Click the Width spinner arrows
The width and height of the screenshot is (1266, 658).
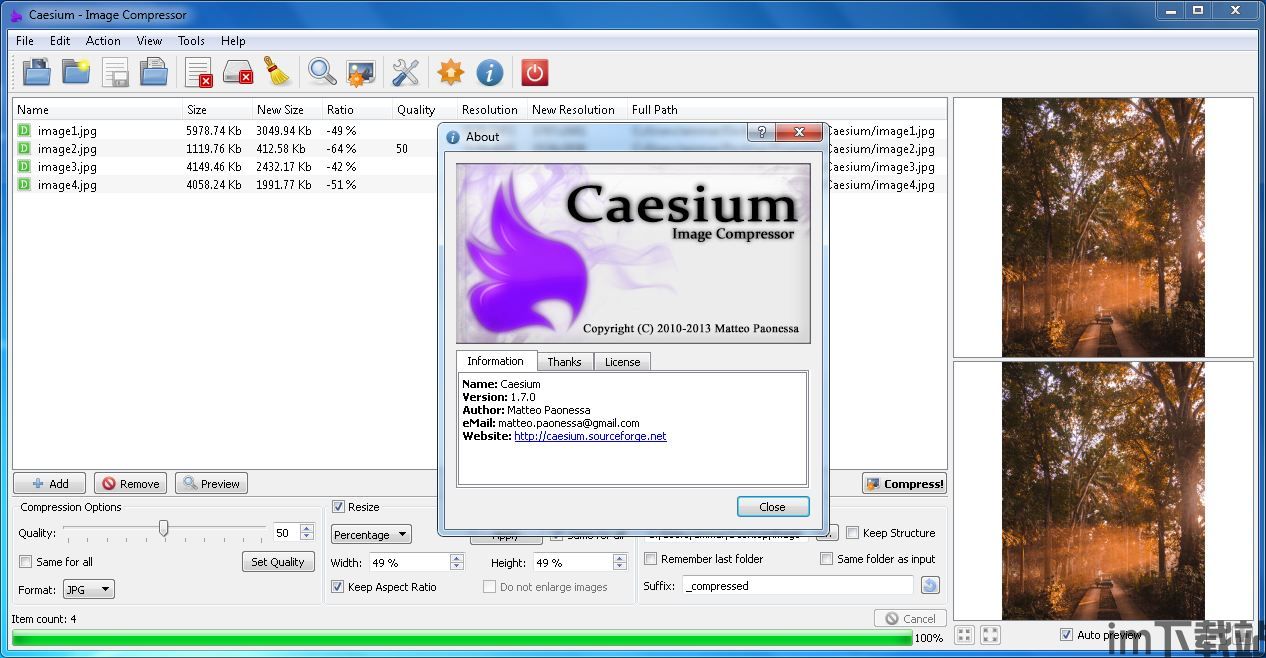pyautogui.click(x=457, y=562)
